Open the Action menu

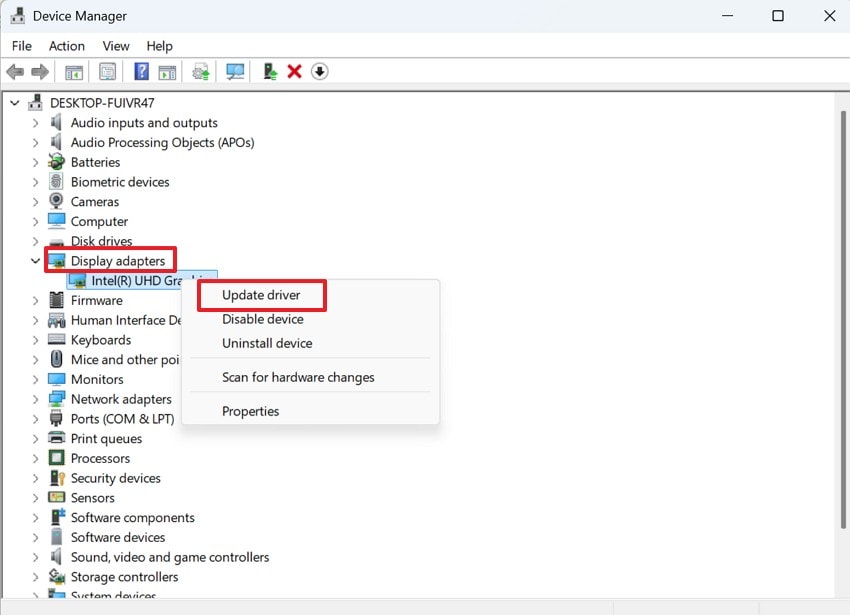coord(66,46)
